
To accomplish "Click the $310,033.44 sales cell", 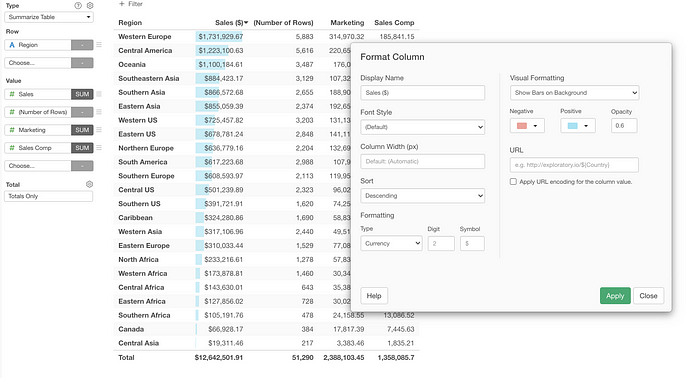I will click(224, 245).
